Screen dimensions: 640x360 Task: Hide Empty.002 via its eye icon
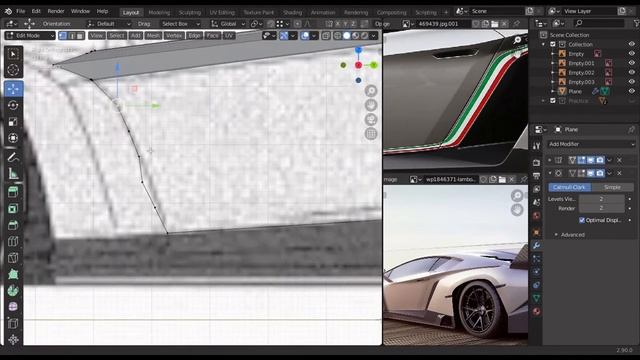coord(631,72)
